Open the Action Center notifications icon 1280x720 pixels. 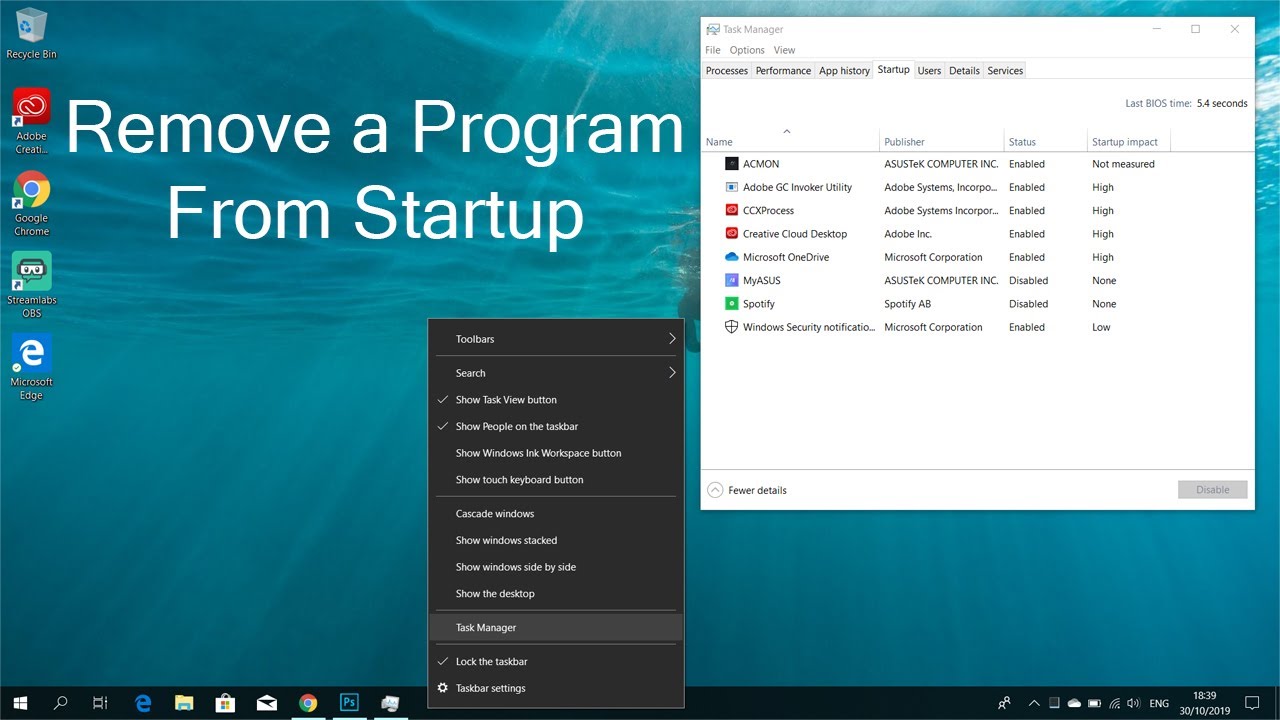[1252, 703]
